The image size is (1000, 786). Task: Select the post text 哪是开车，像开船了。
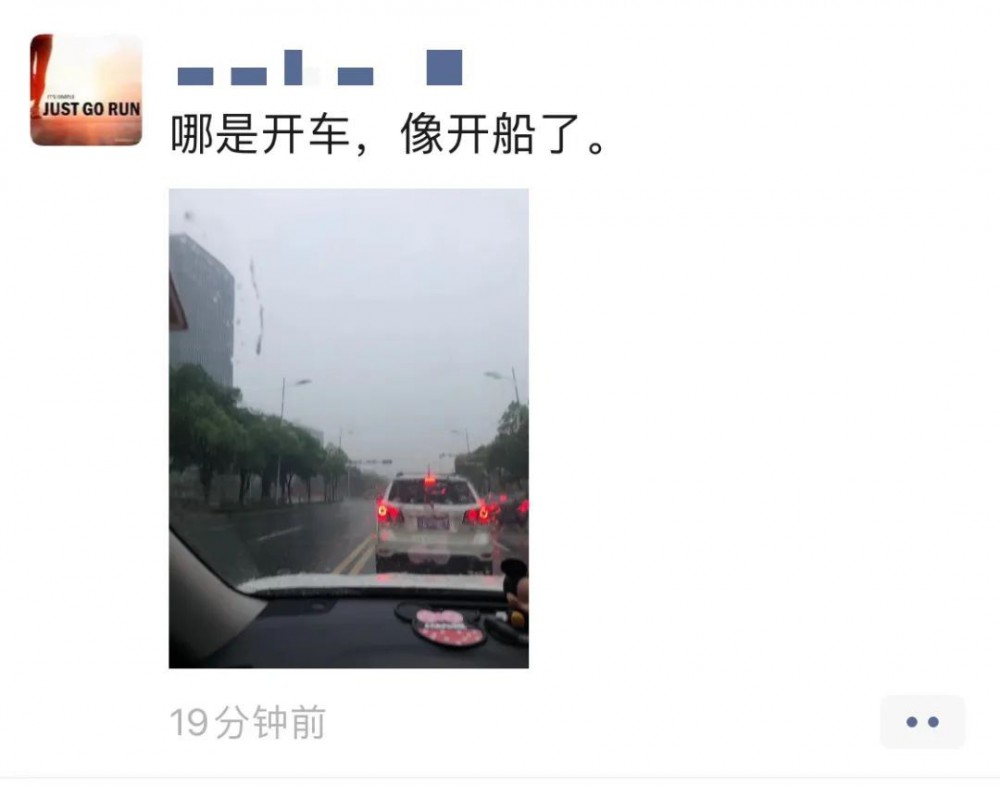click(x=388, y=134)
